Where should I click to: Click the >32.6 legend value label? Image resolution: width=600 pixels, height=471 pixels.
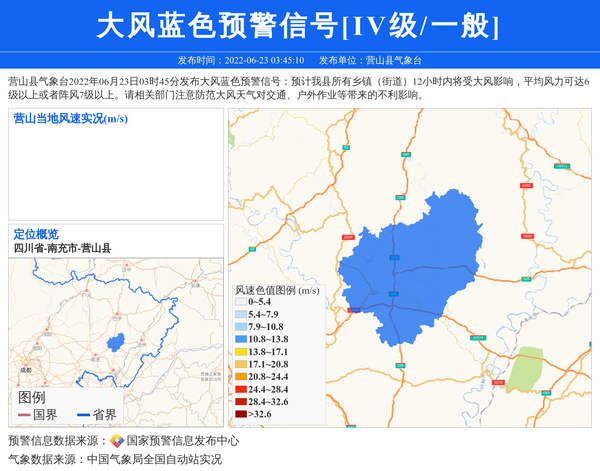point(260,414)
